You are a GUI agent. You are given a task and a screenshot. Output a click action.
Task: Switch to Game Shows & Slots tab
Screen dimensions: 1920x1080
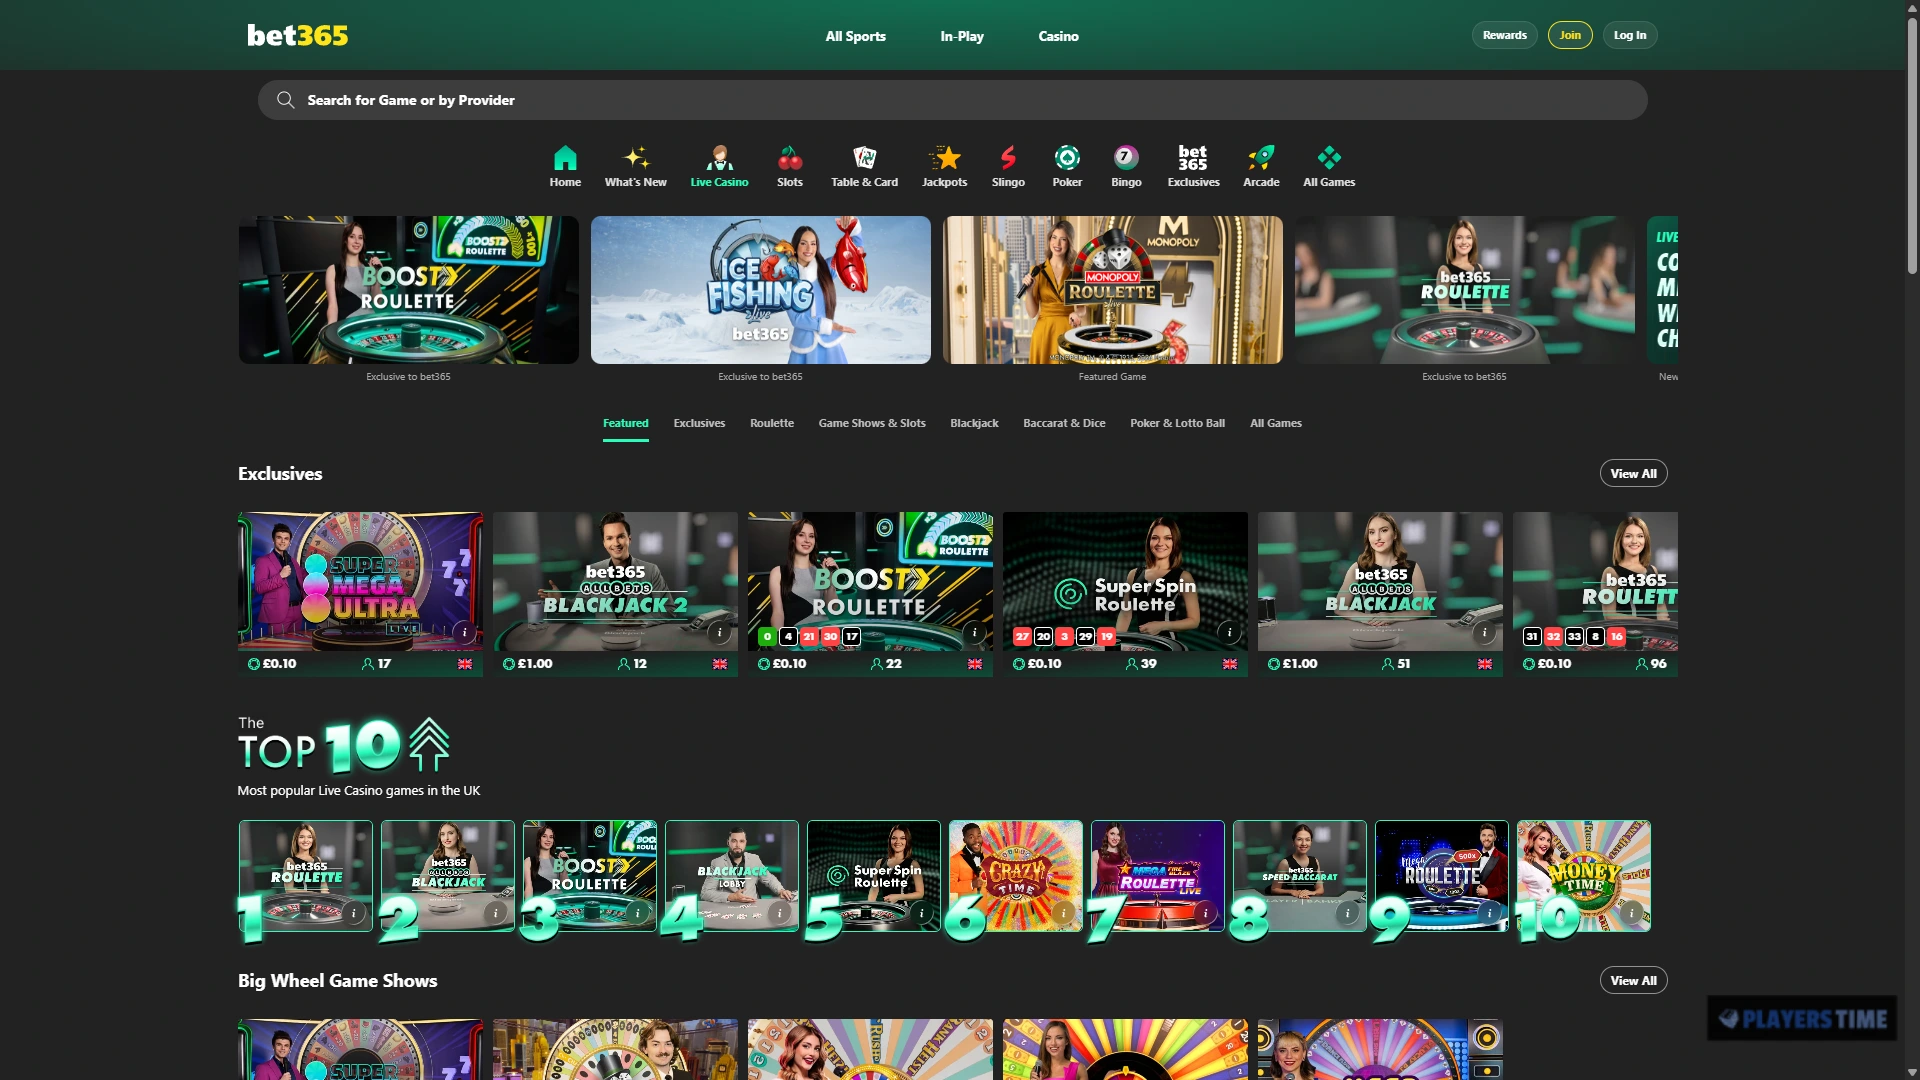872,423
